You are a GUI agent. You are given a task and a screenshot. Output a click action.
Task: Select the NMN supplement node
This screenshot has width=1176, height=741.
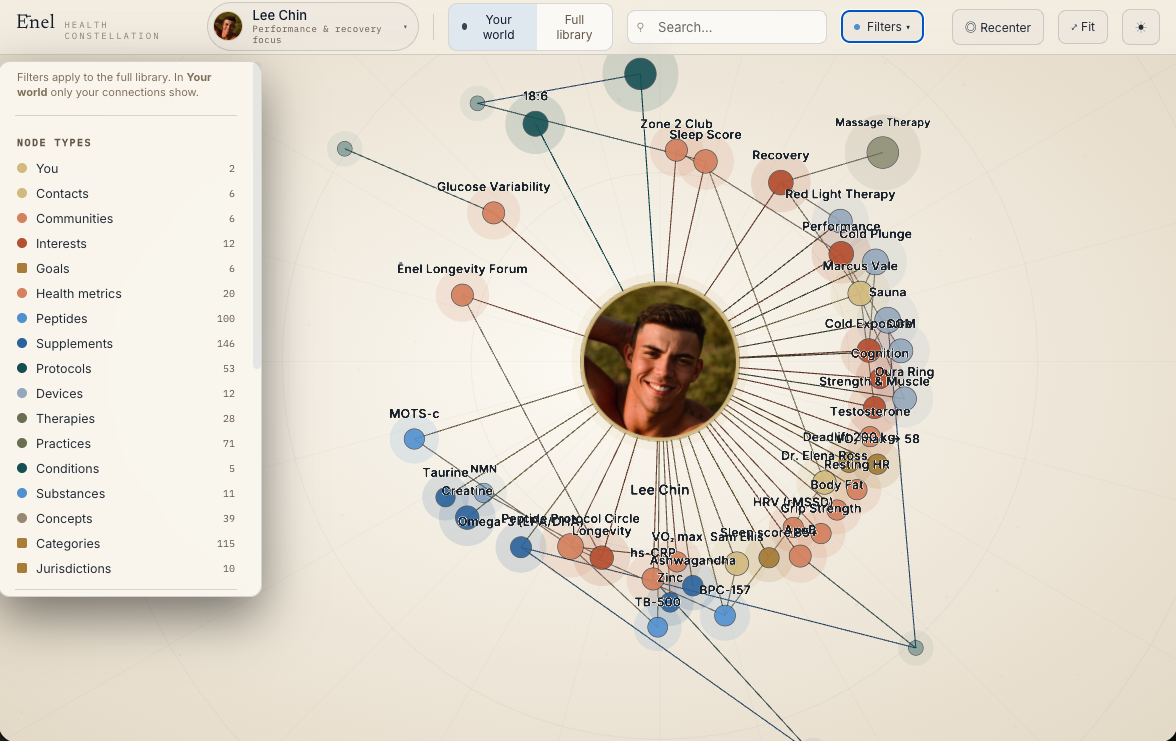[x=484, y=493]
